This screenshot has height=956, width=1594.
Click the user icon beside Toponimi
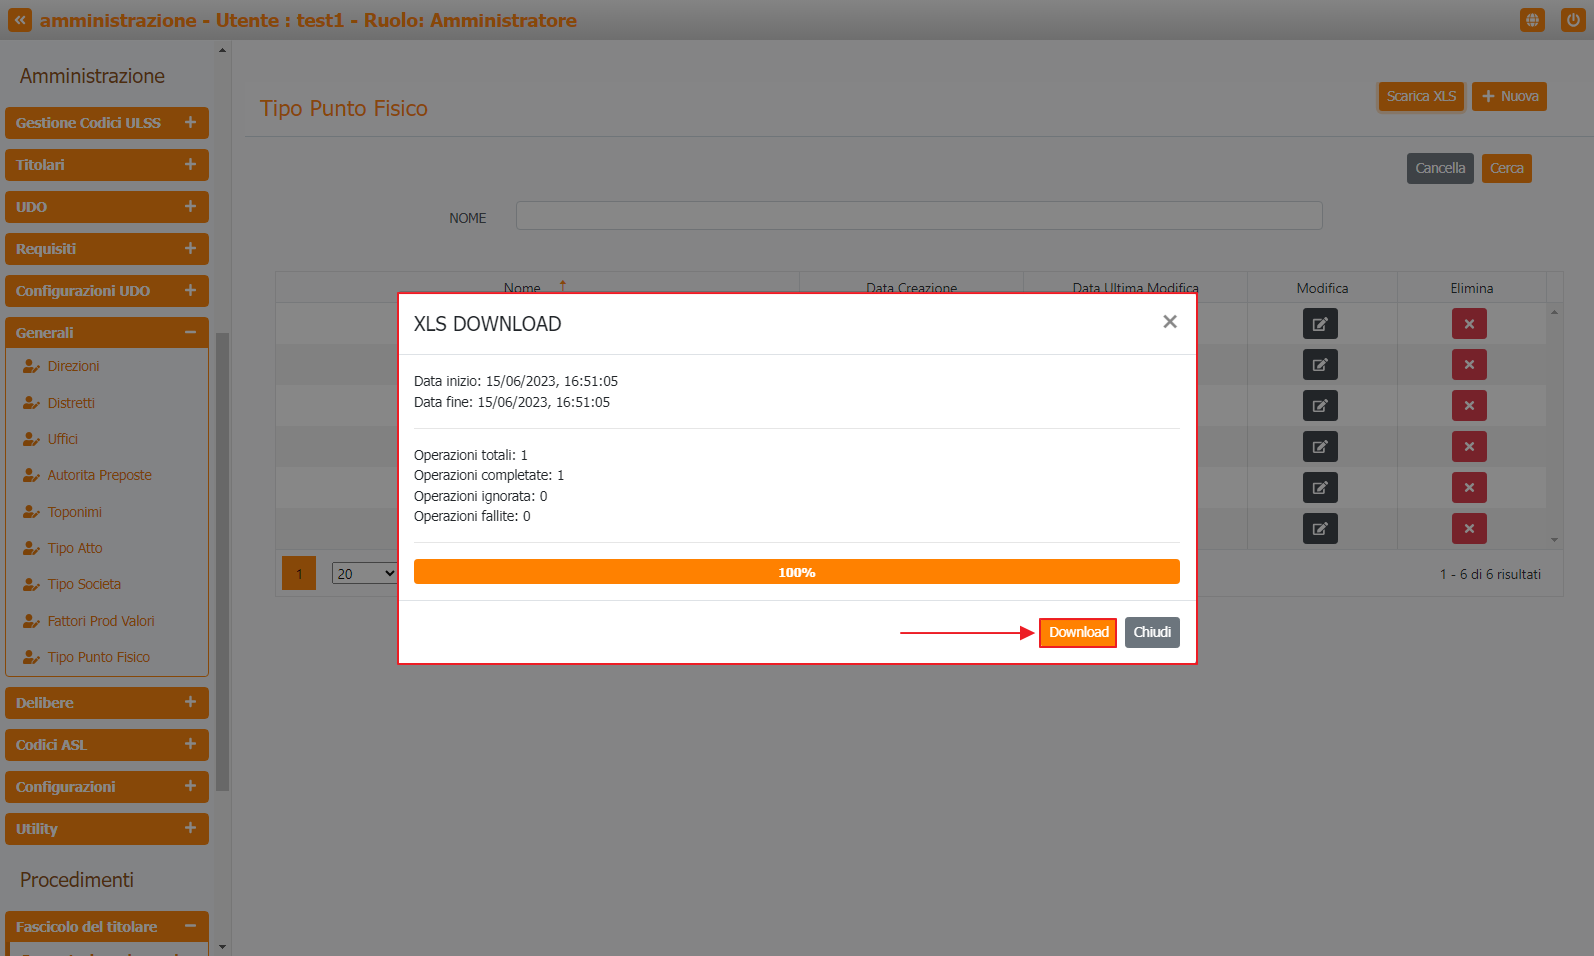pos(31,512)
